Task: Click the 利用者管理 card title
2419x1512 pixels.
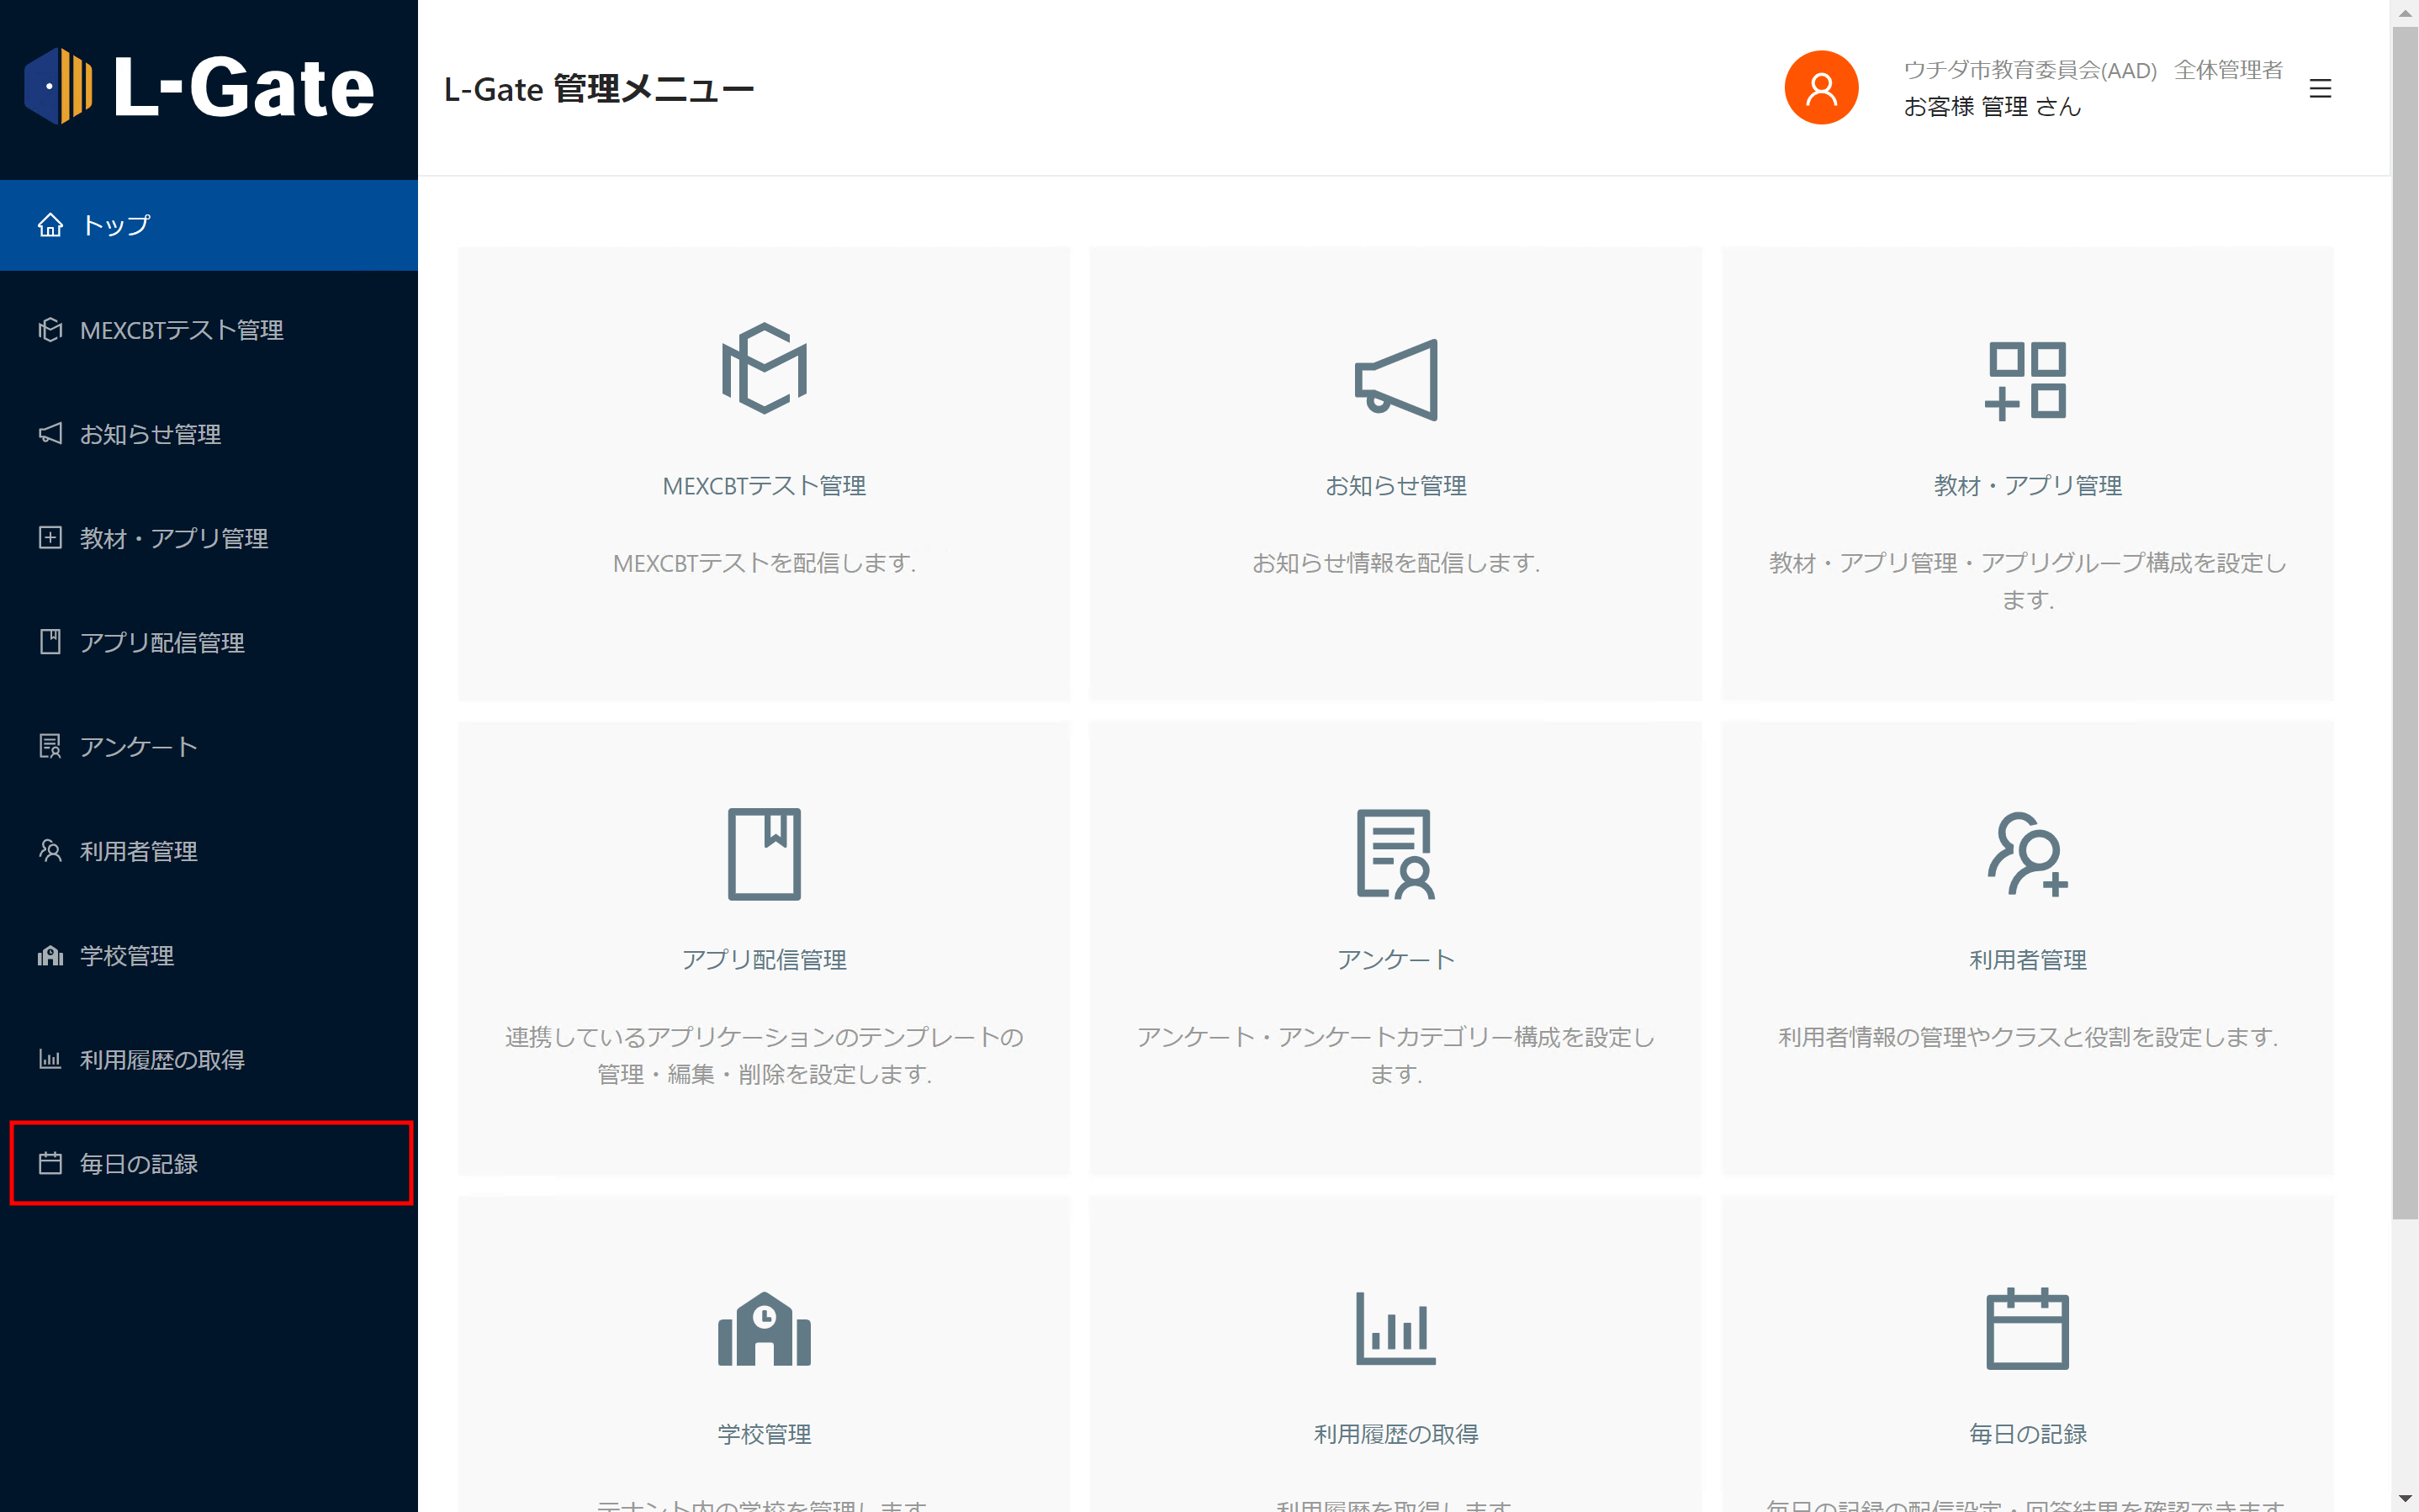Action: [x=2027, y=960]
